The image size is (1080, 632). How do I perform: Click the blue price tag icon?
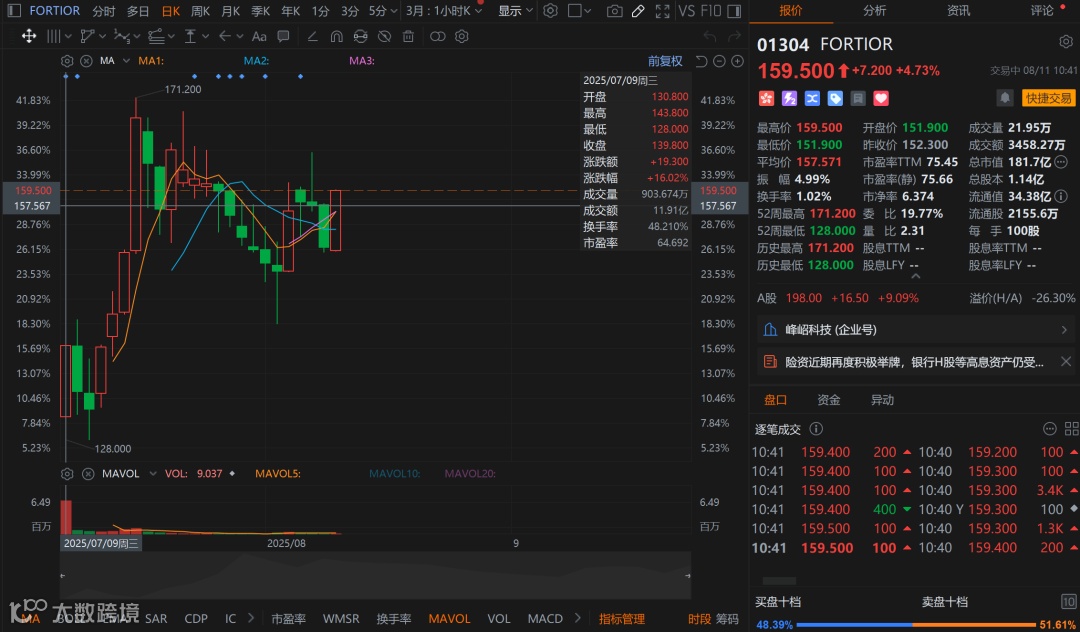pyautogui.click(x=835, y=98)
